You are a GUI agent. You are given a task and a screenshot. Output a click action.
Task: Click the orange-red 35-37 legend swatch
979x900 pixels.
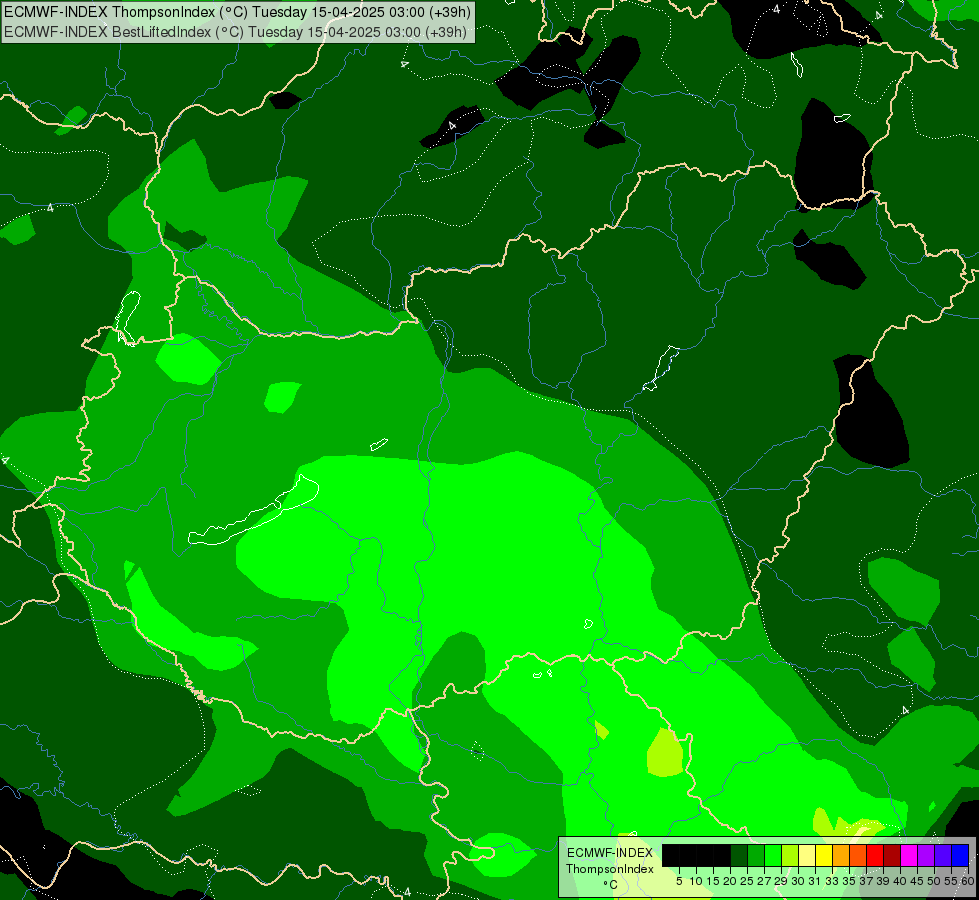[x=858, y=855]
